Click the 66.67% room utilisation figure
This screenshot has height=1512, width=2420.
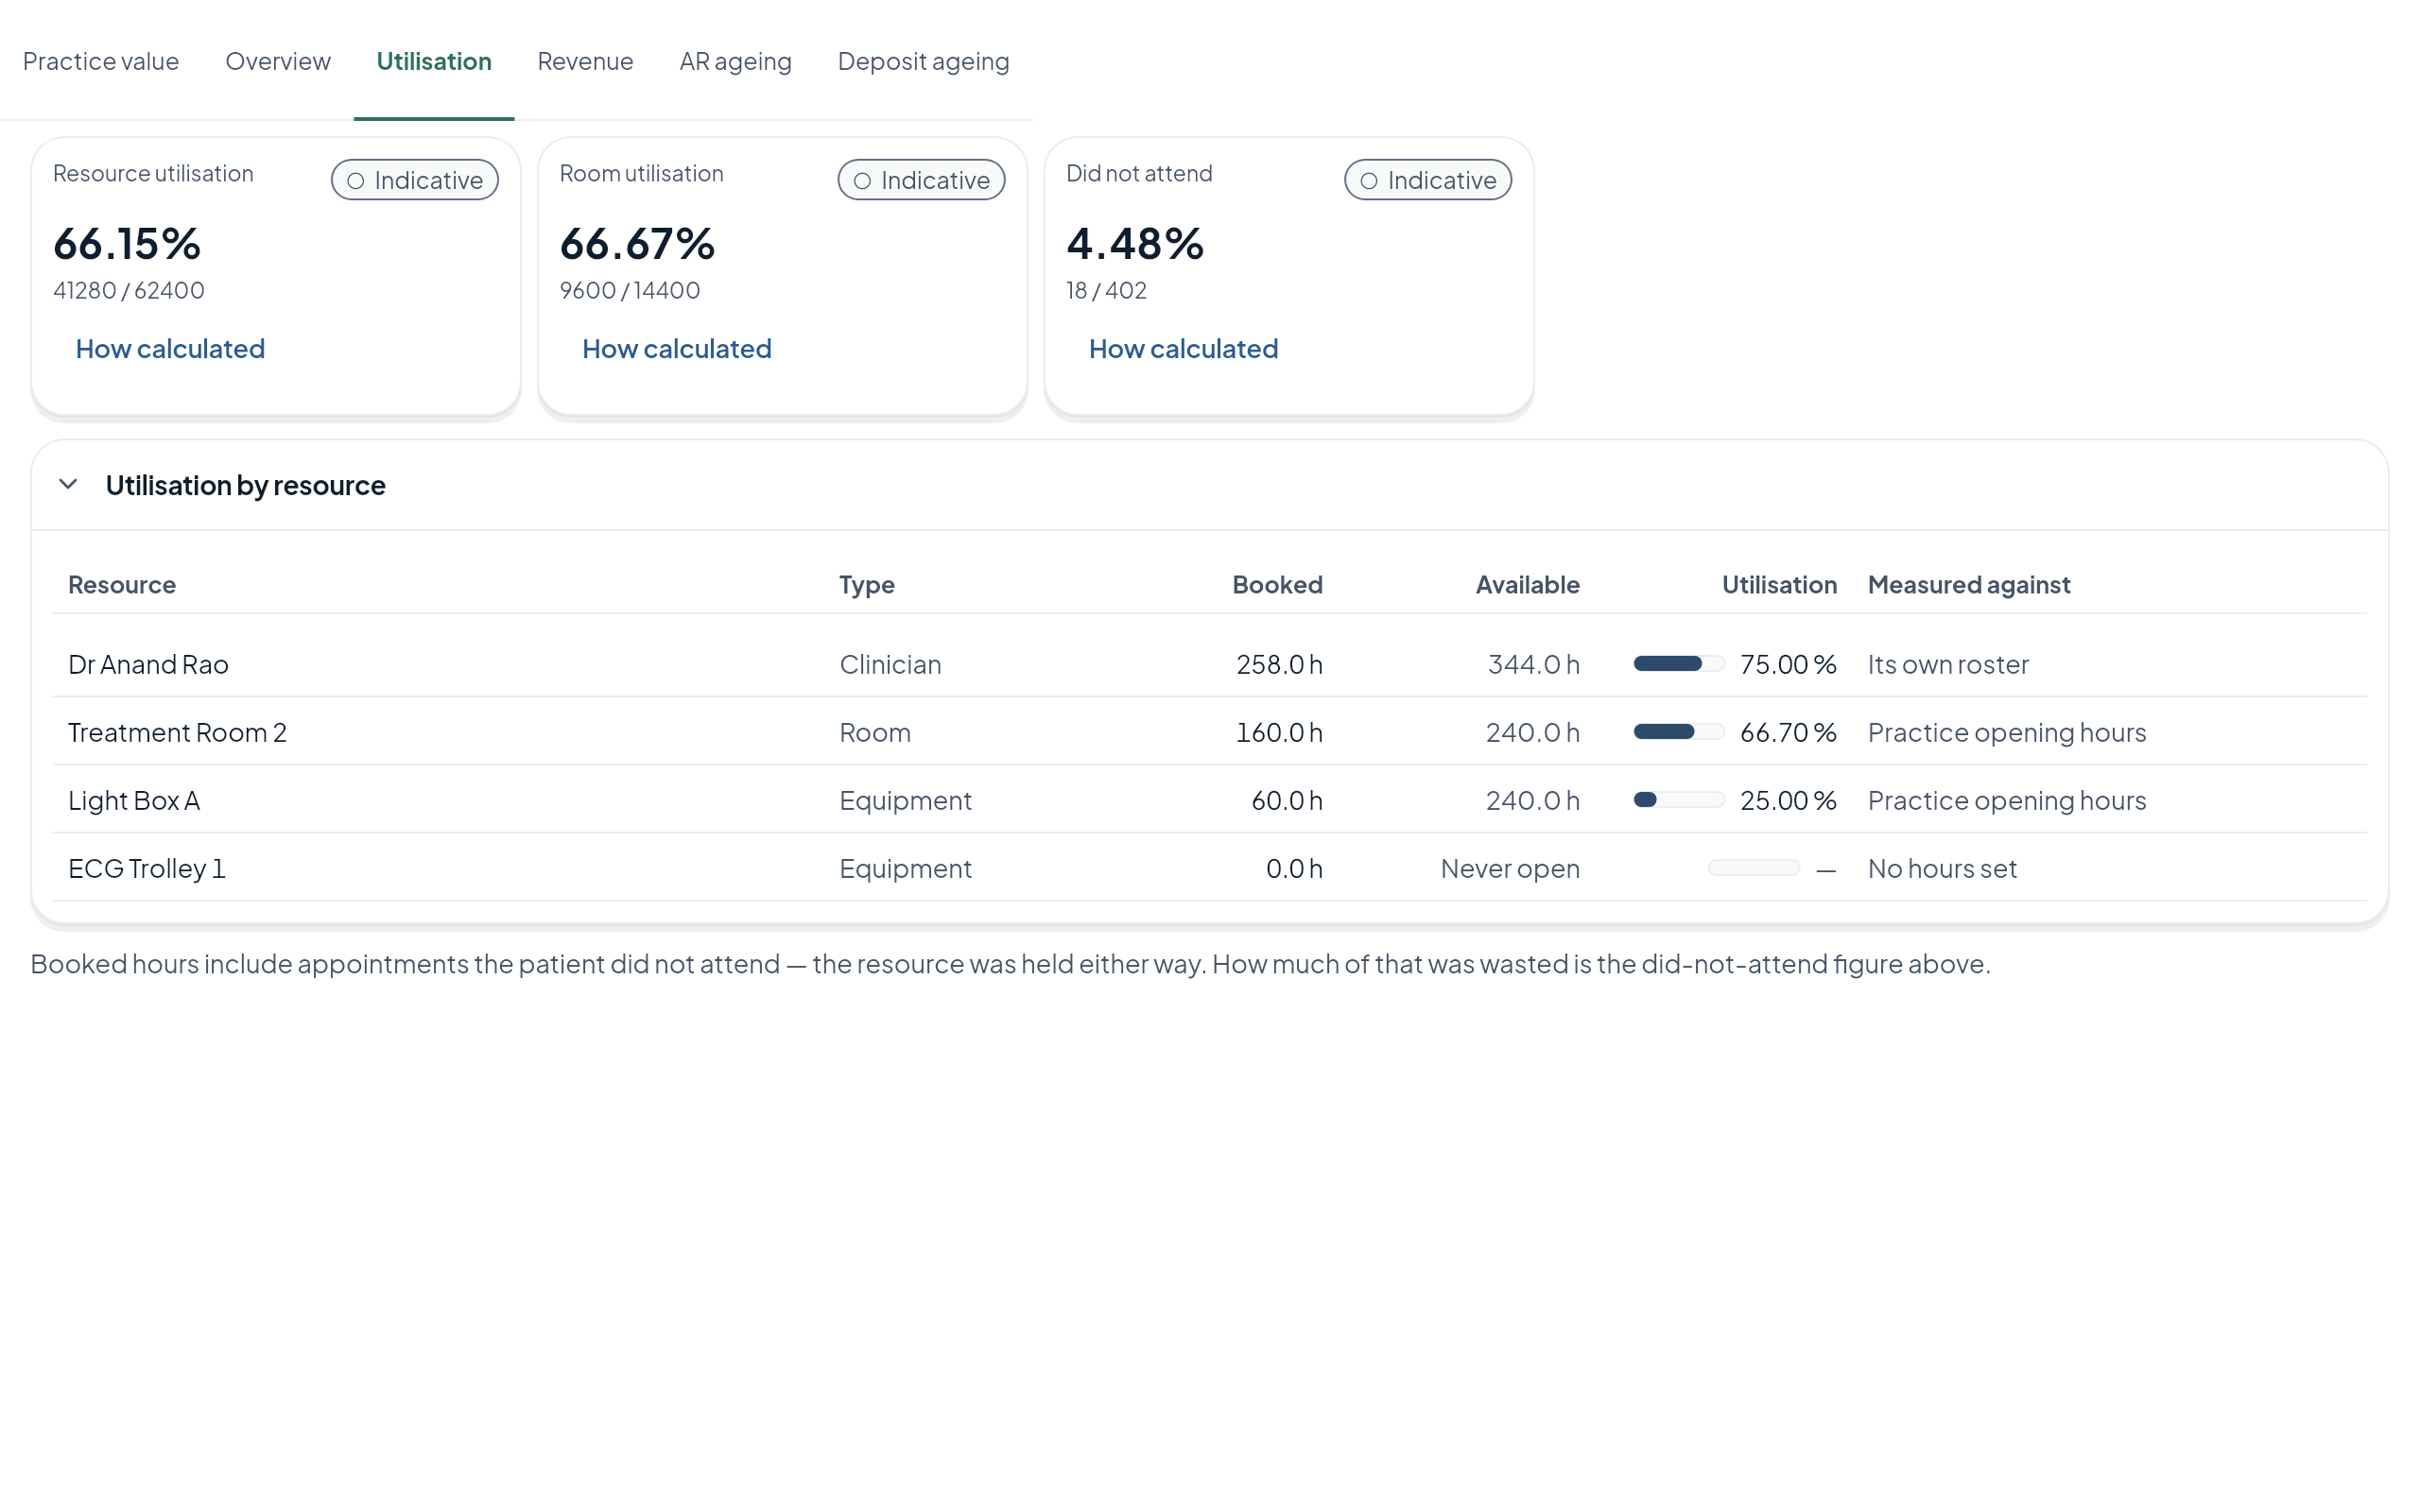pyautogui.click(x=637, y=244)
